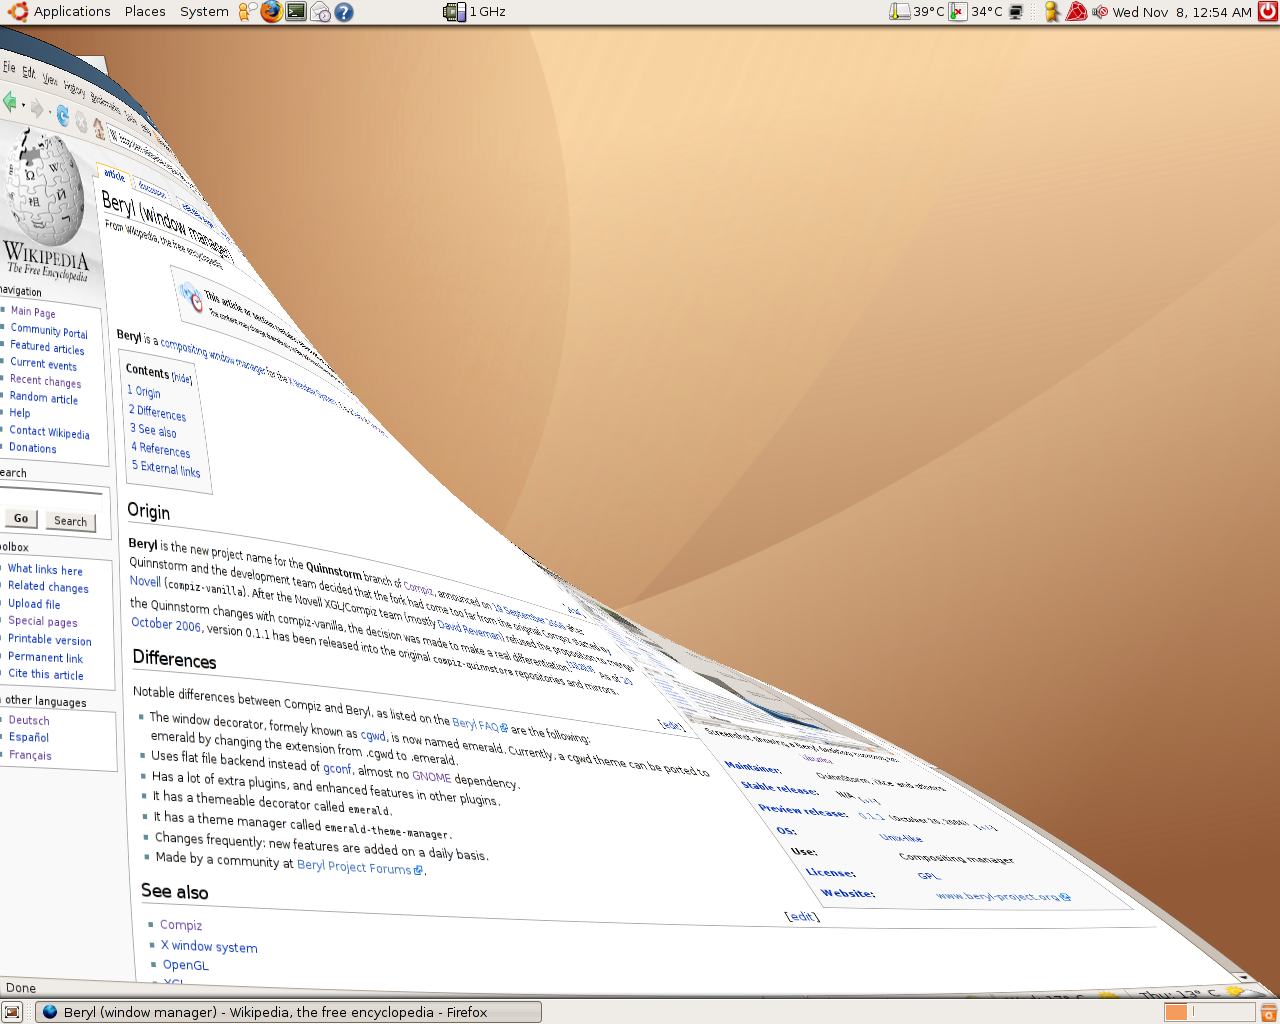Reload the page with Firefox's refresh icon
Screen dimensions: 1280x1024
[62, 115]
